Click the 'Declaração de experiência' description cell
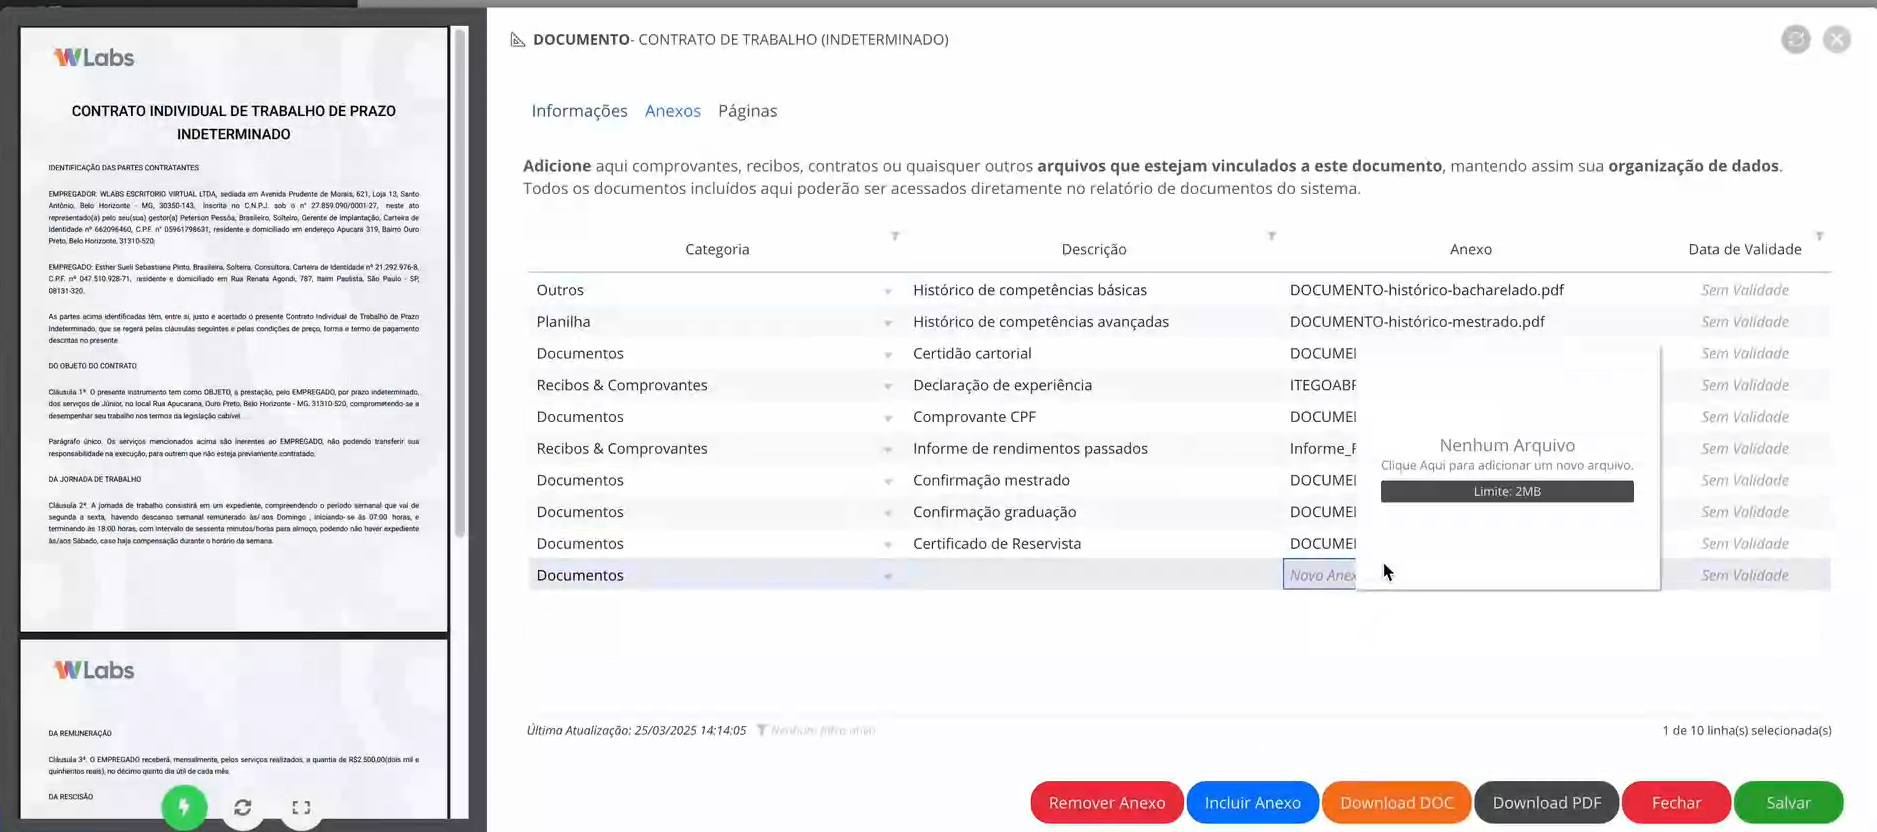The image size is (1877, 832). (x=1002, y=385)
